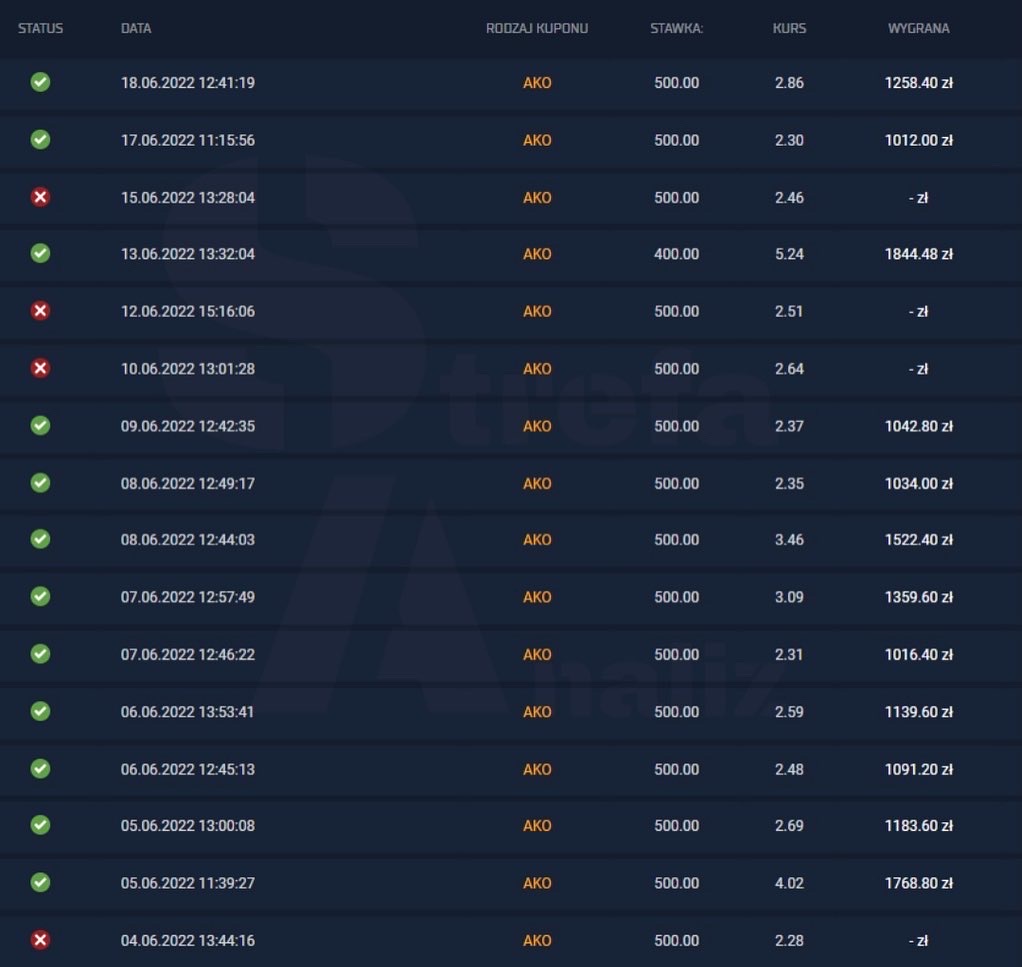Viewport: 1022px width, 967px height.
Task: Sort by the STATUS column header
Action: (40, 28)
